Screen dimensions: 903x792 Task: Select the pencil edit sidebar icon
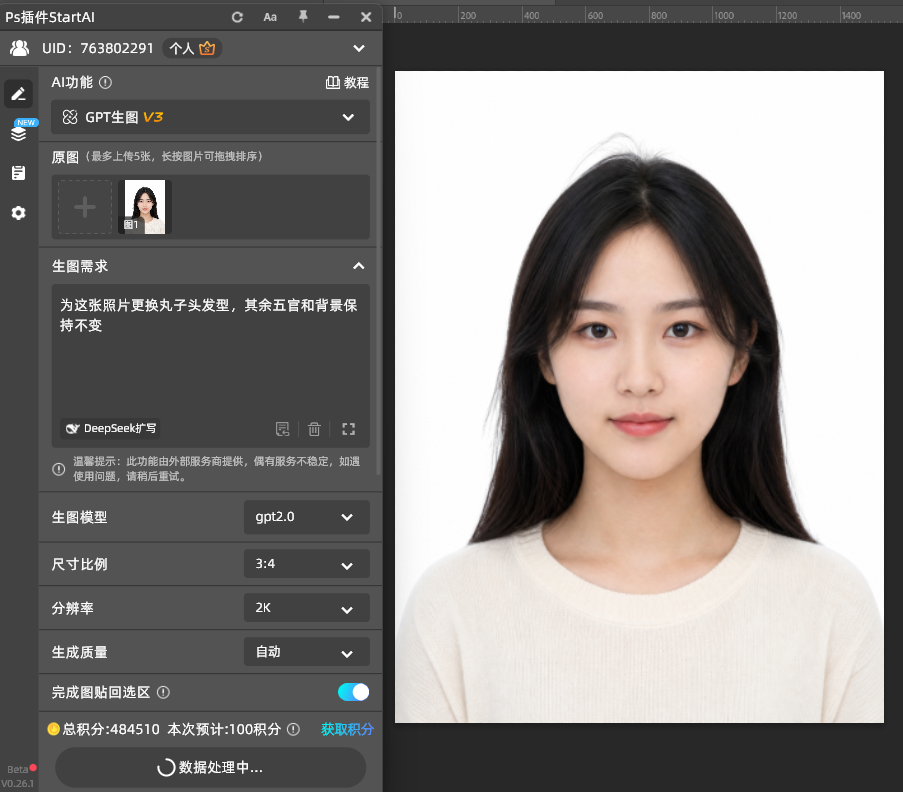point(18,94)
